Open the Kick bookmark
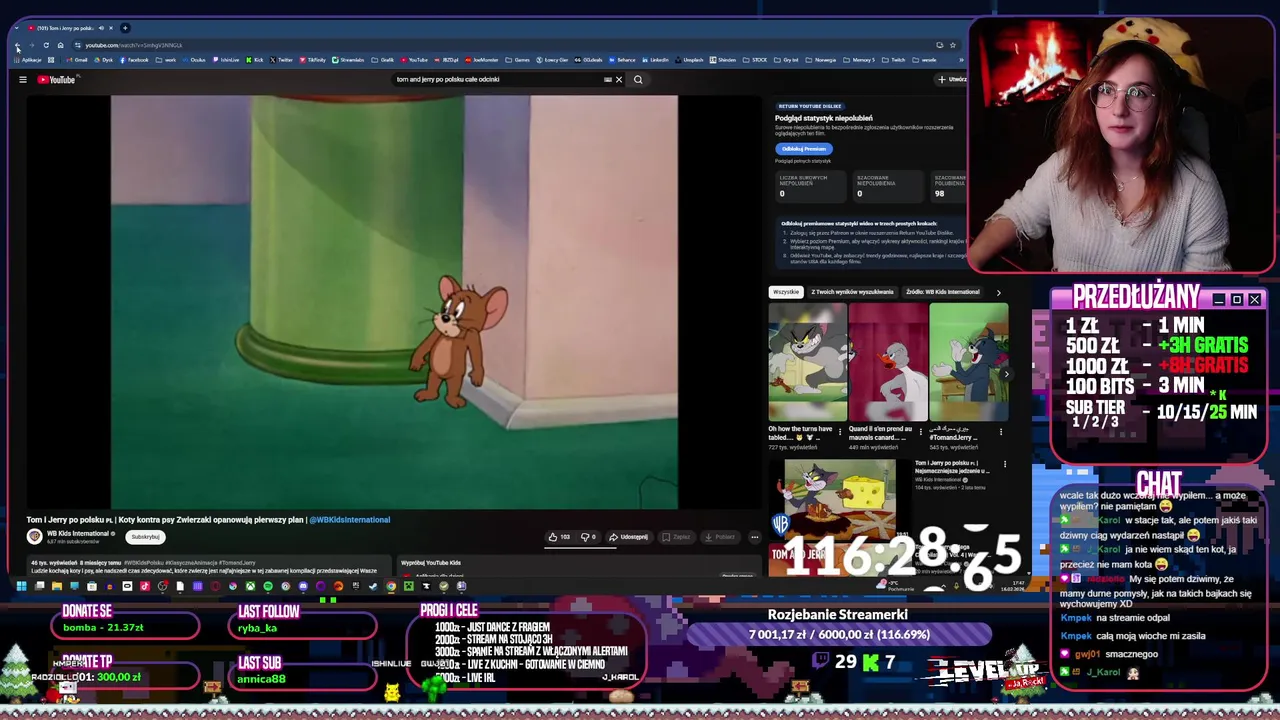The image size is (1280, 720). [x=254, y=60]
